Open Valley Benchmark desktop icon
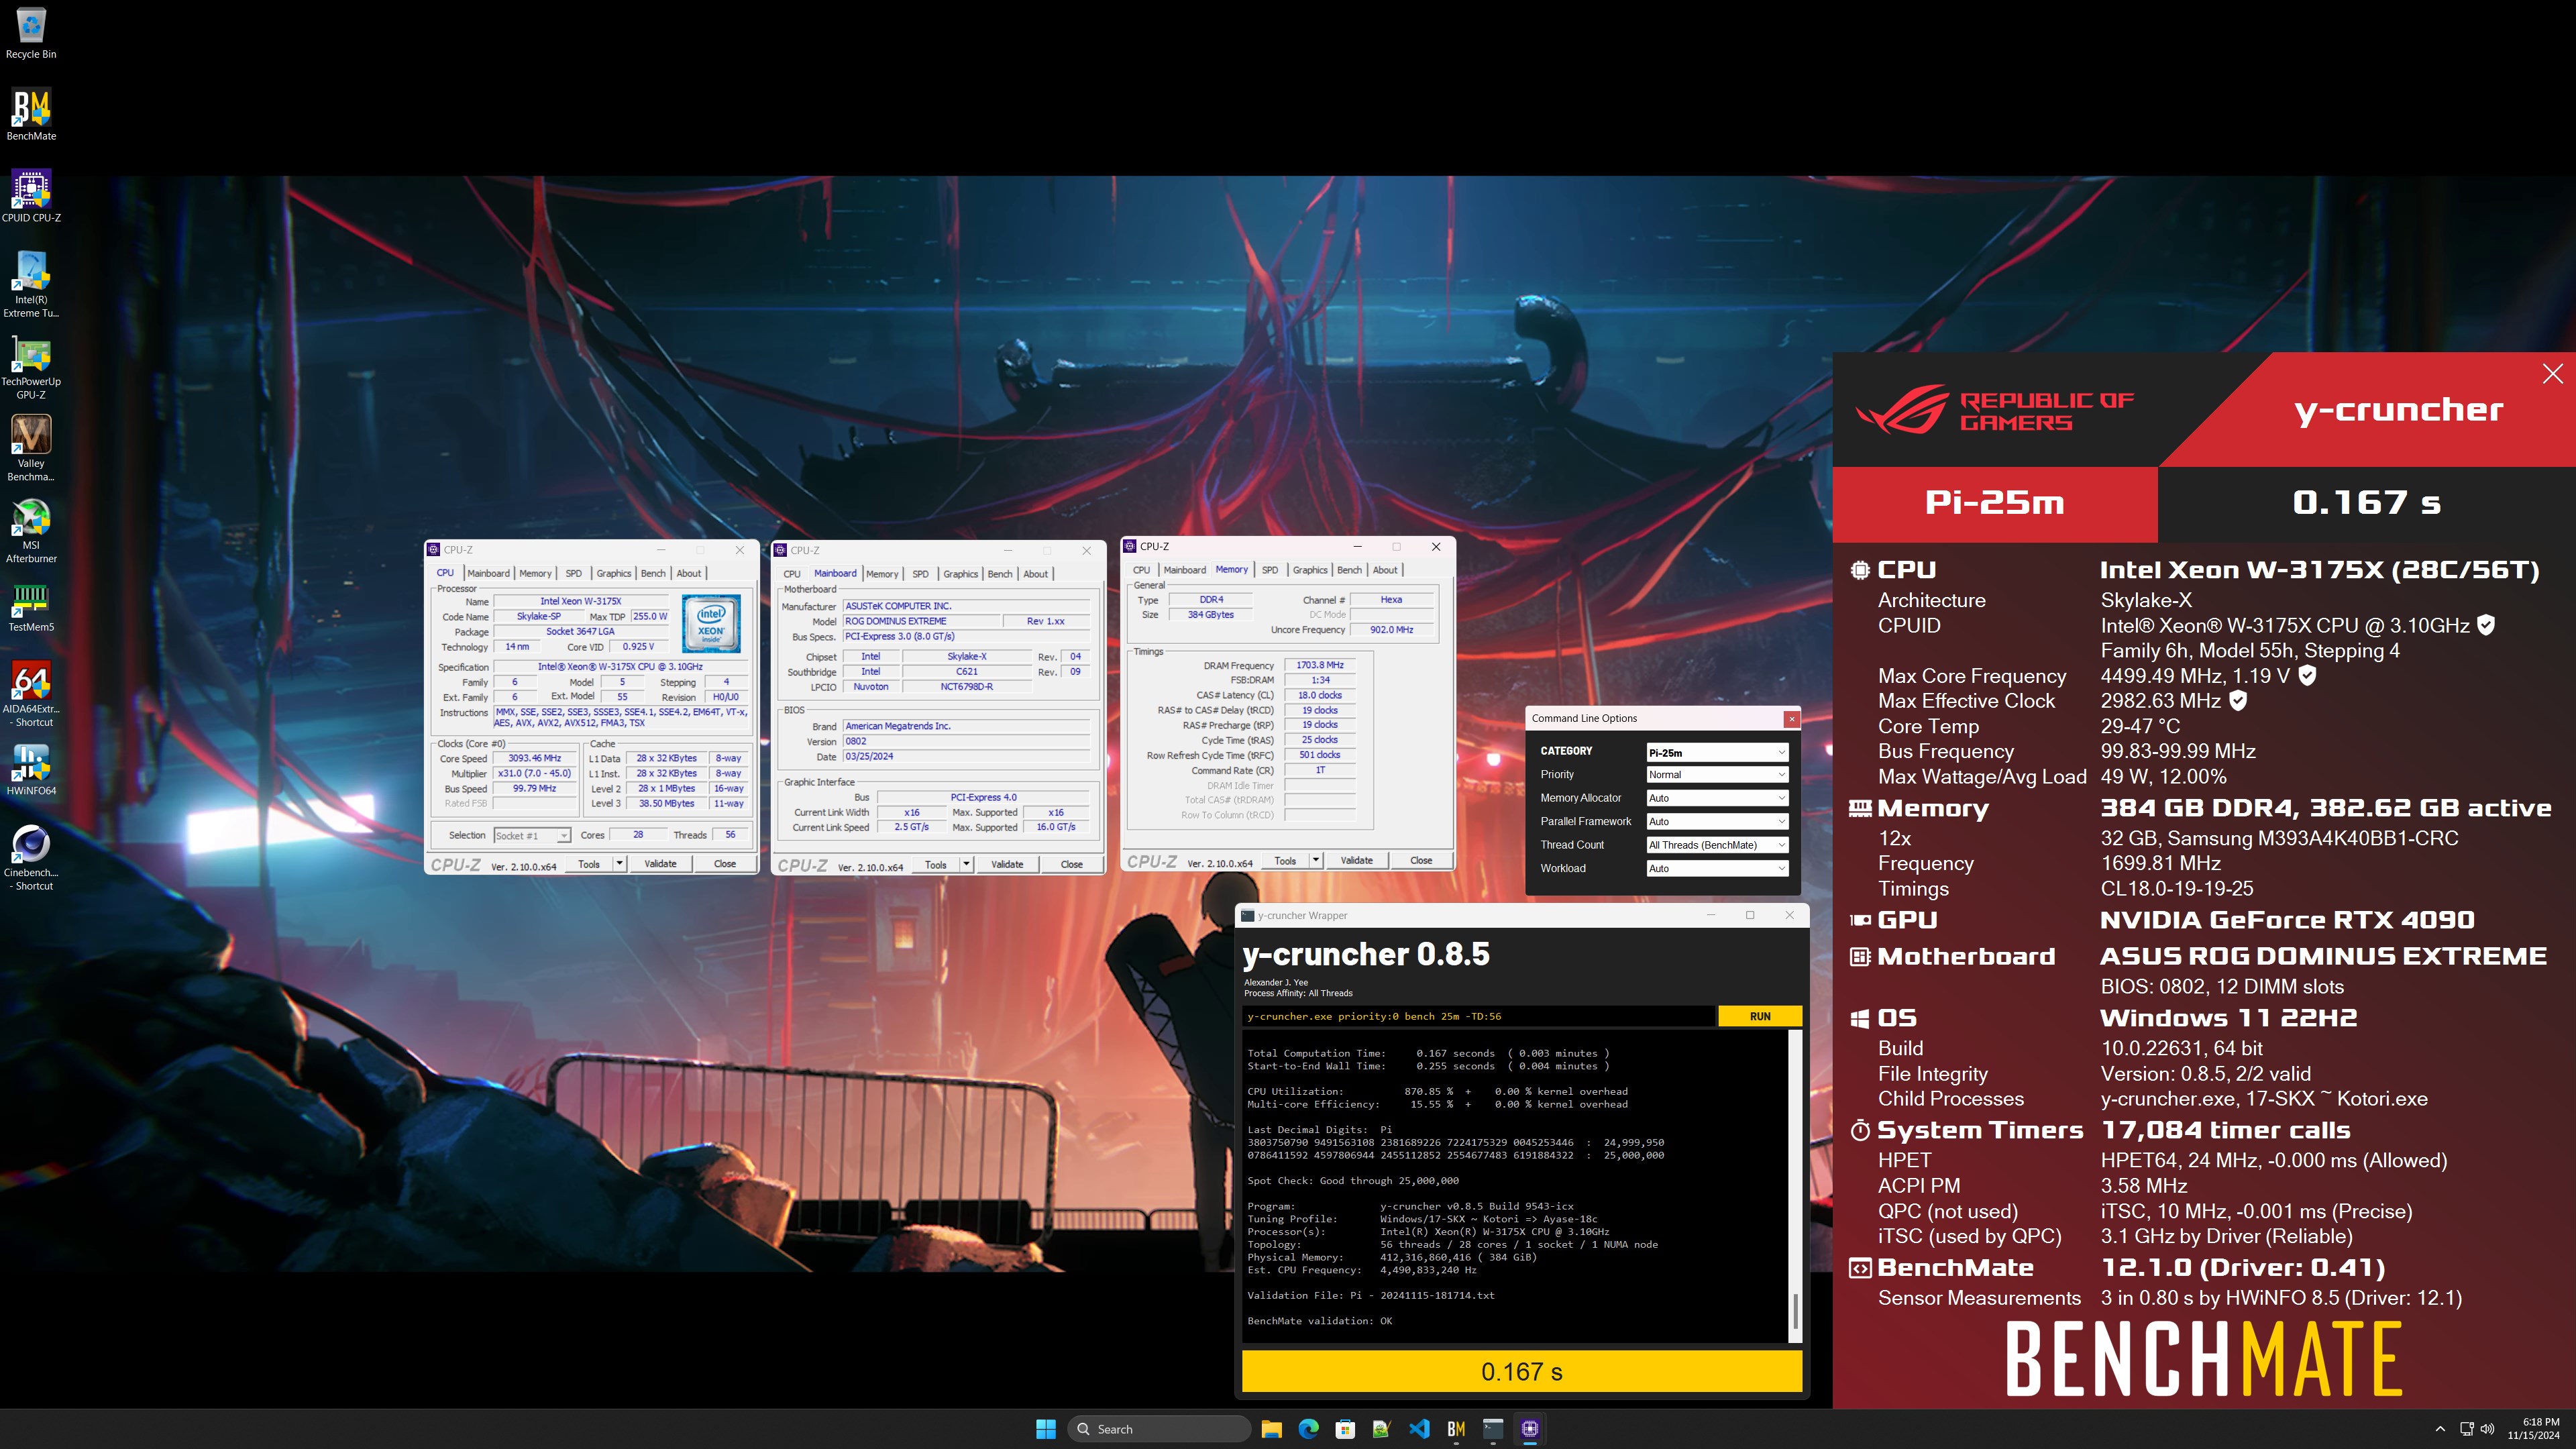This screenshot has width=2576, height=1449. coord(31,449)
